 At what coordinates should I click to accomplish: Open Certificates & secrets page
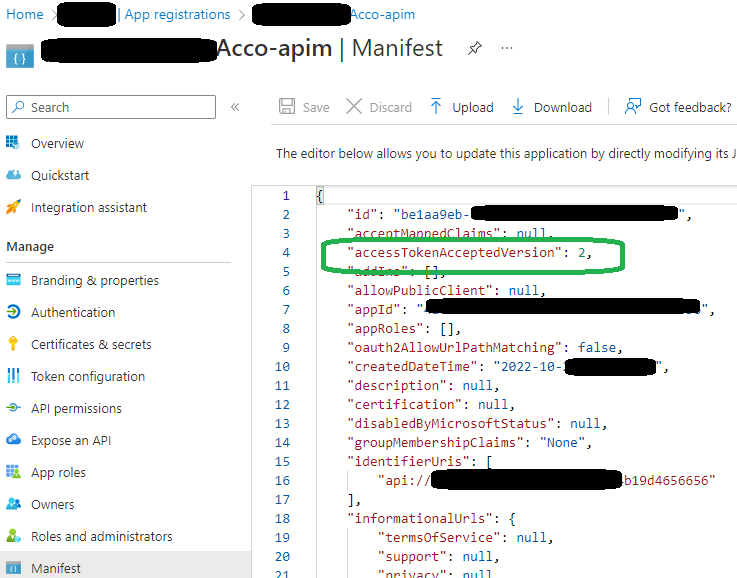click(x=91, y=344)
